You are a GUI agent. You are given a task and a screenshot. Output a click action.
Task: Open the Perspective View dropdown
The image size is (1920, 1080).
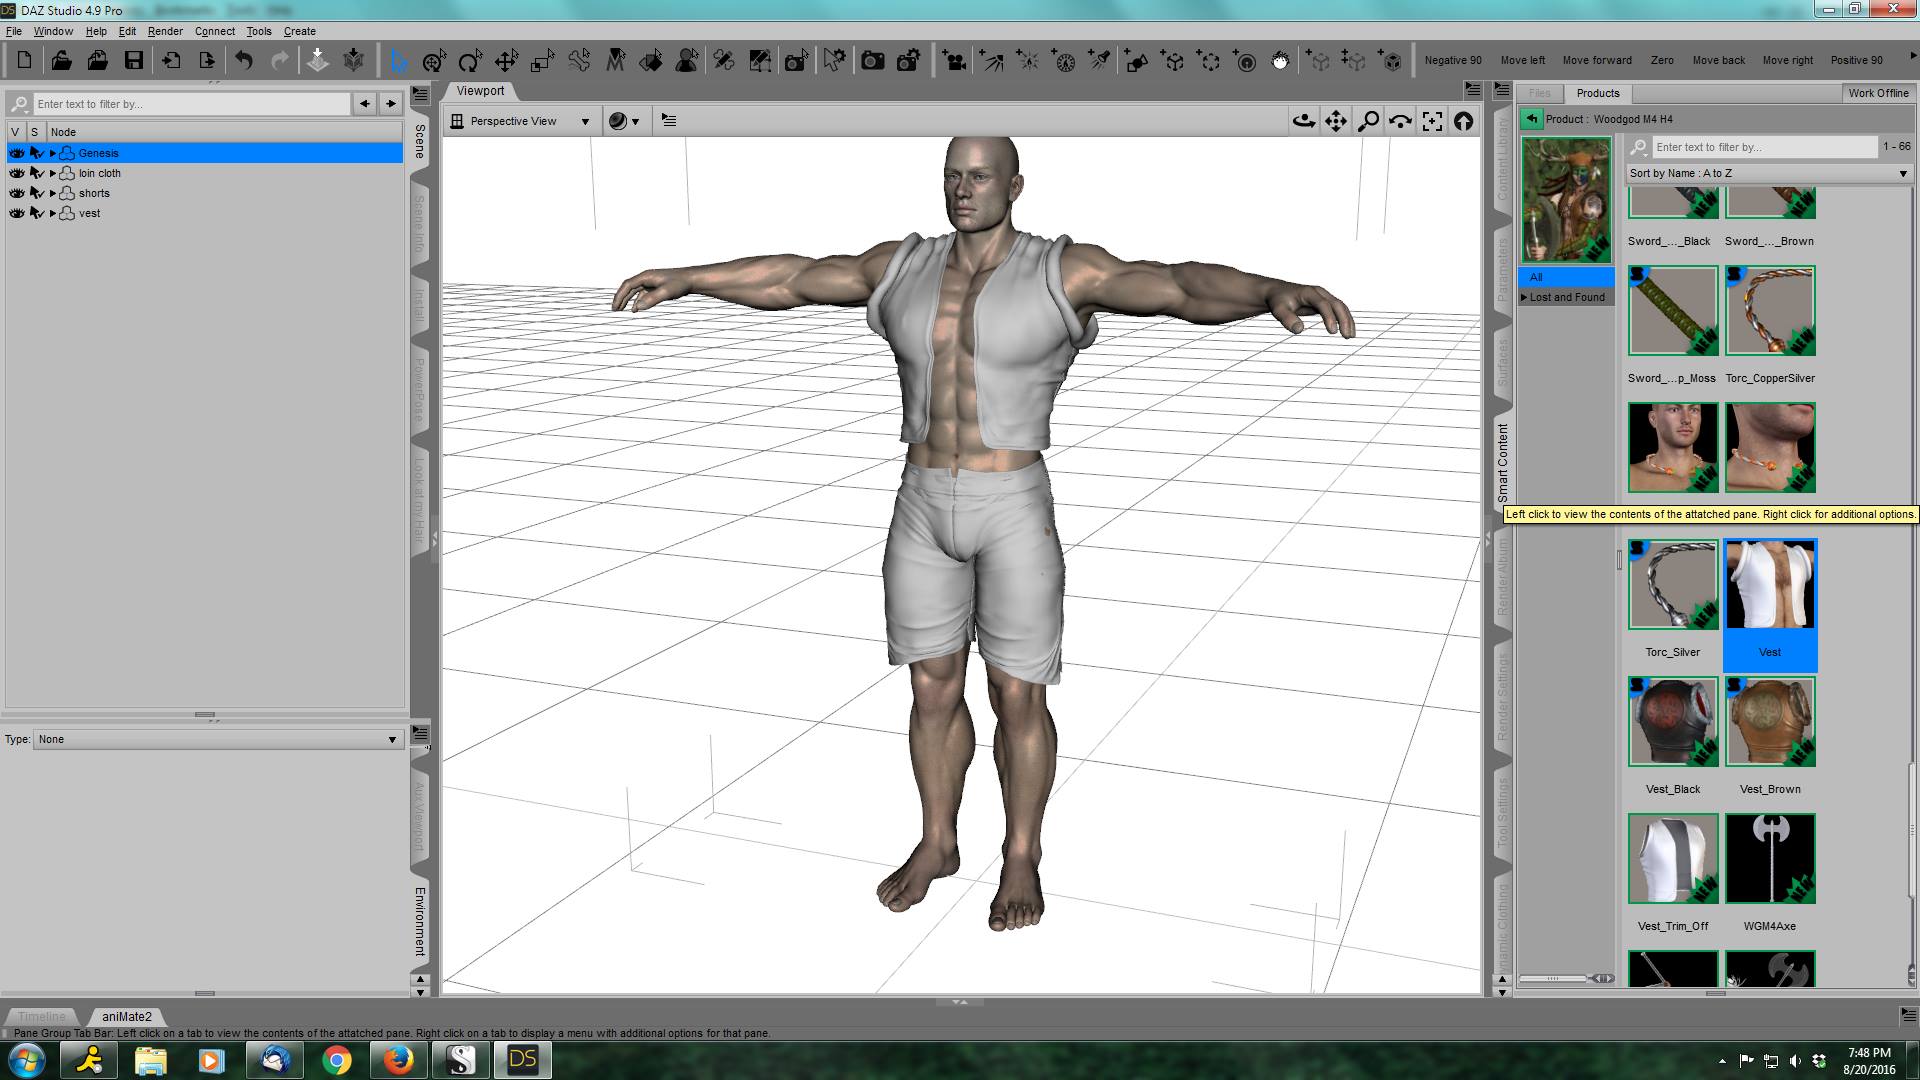coord(520,121)
